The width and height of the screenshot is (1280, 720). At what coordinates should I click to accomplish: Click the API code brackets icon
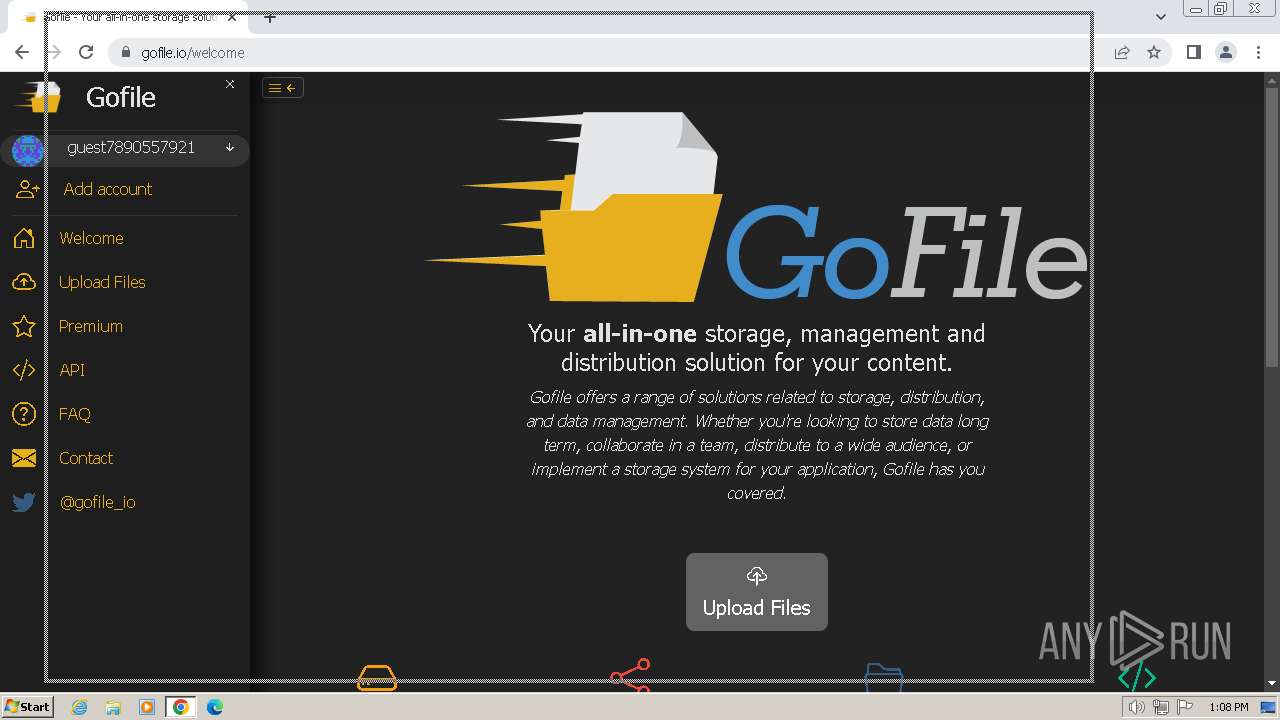pyautogui.click(x=24, y=370)
